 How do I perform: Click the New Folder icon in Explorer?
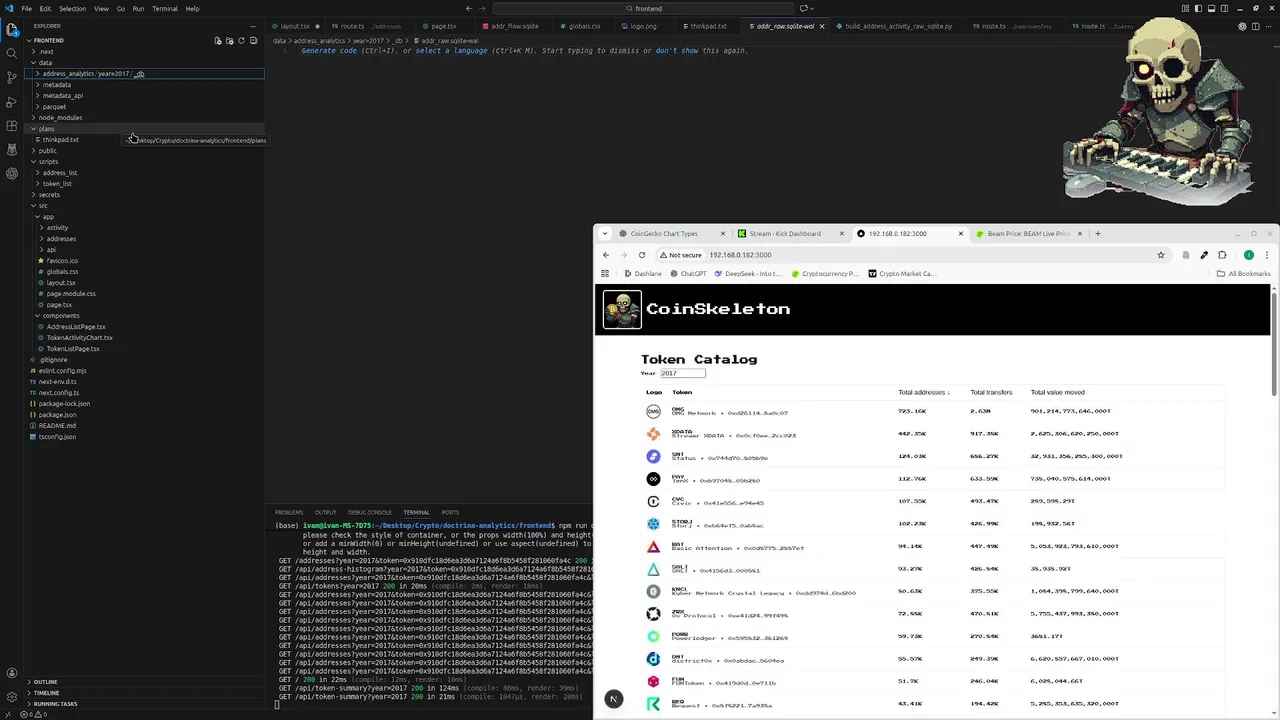(x=229, y=41)
